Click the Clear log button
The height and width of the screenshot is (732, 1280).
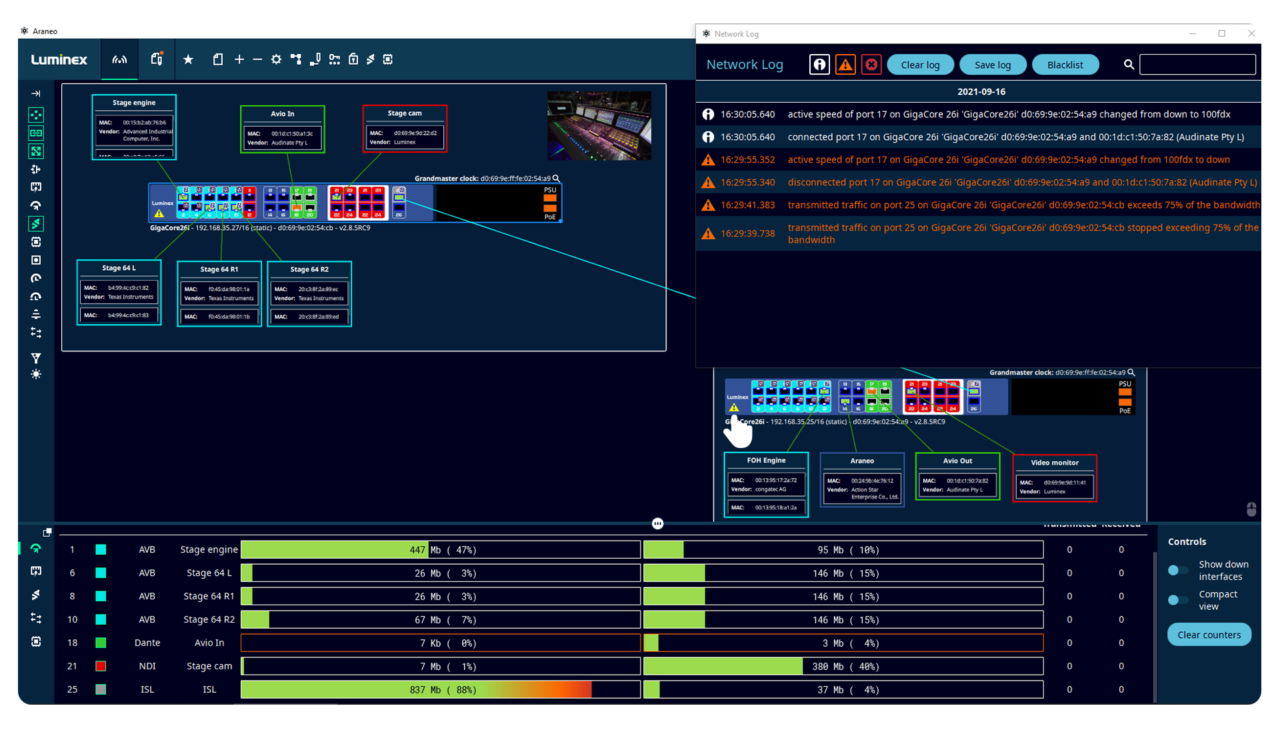click(920, 65)
